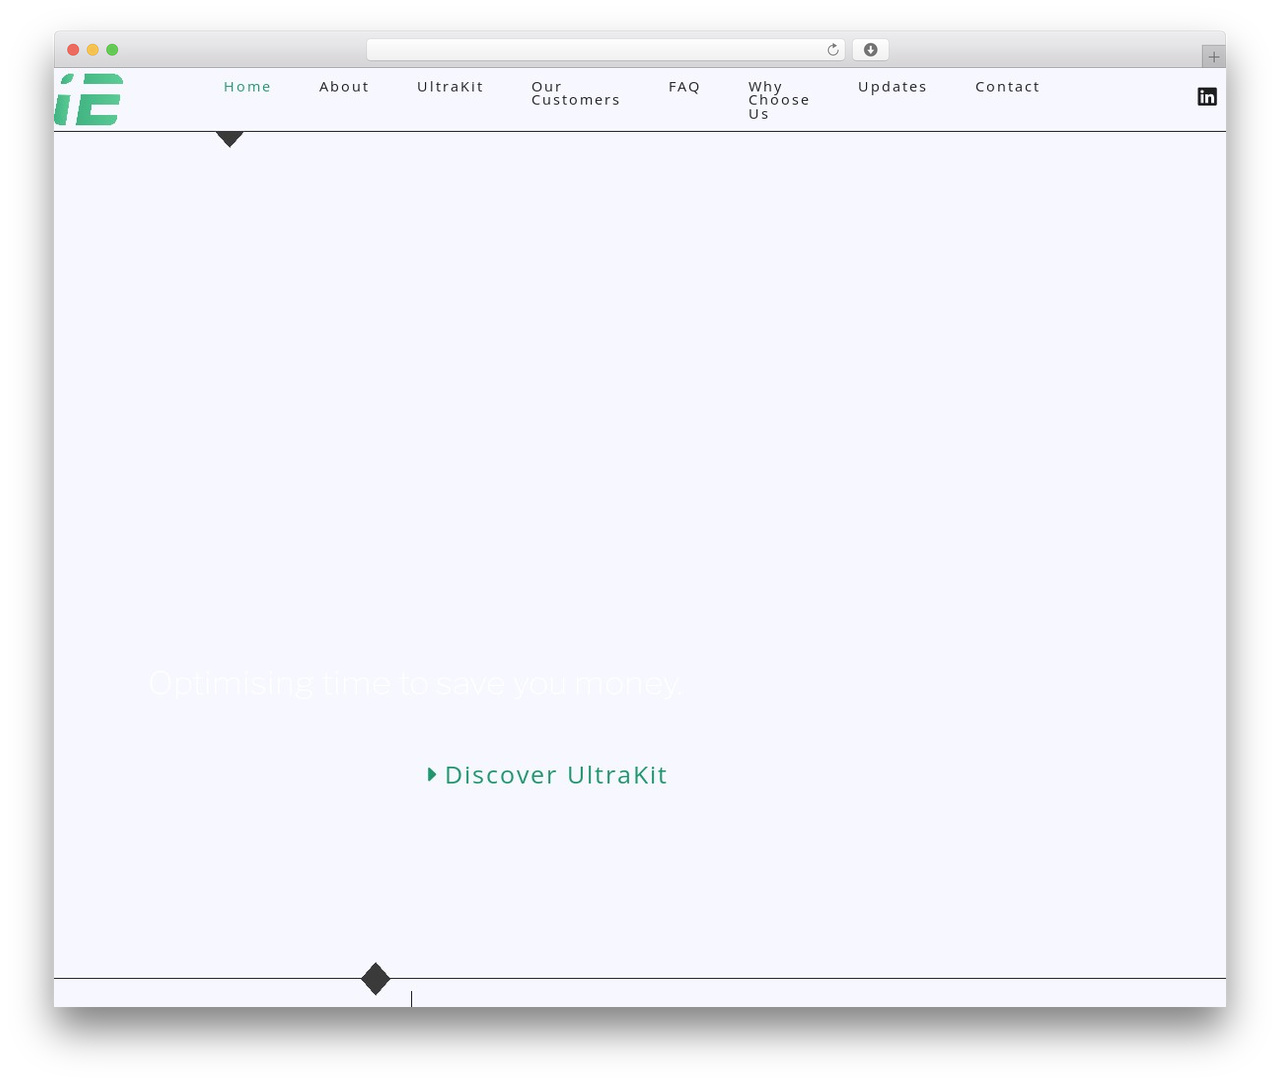
Task: Navigate to UltraKit menu item
Action: (450, 87)
